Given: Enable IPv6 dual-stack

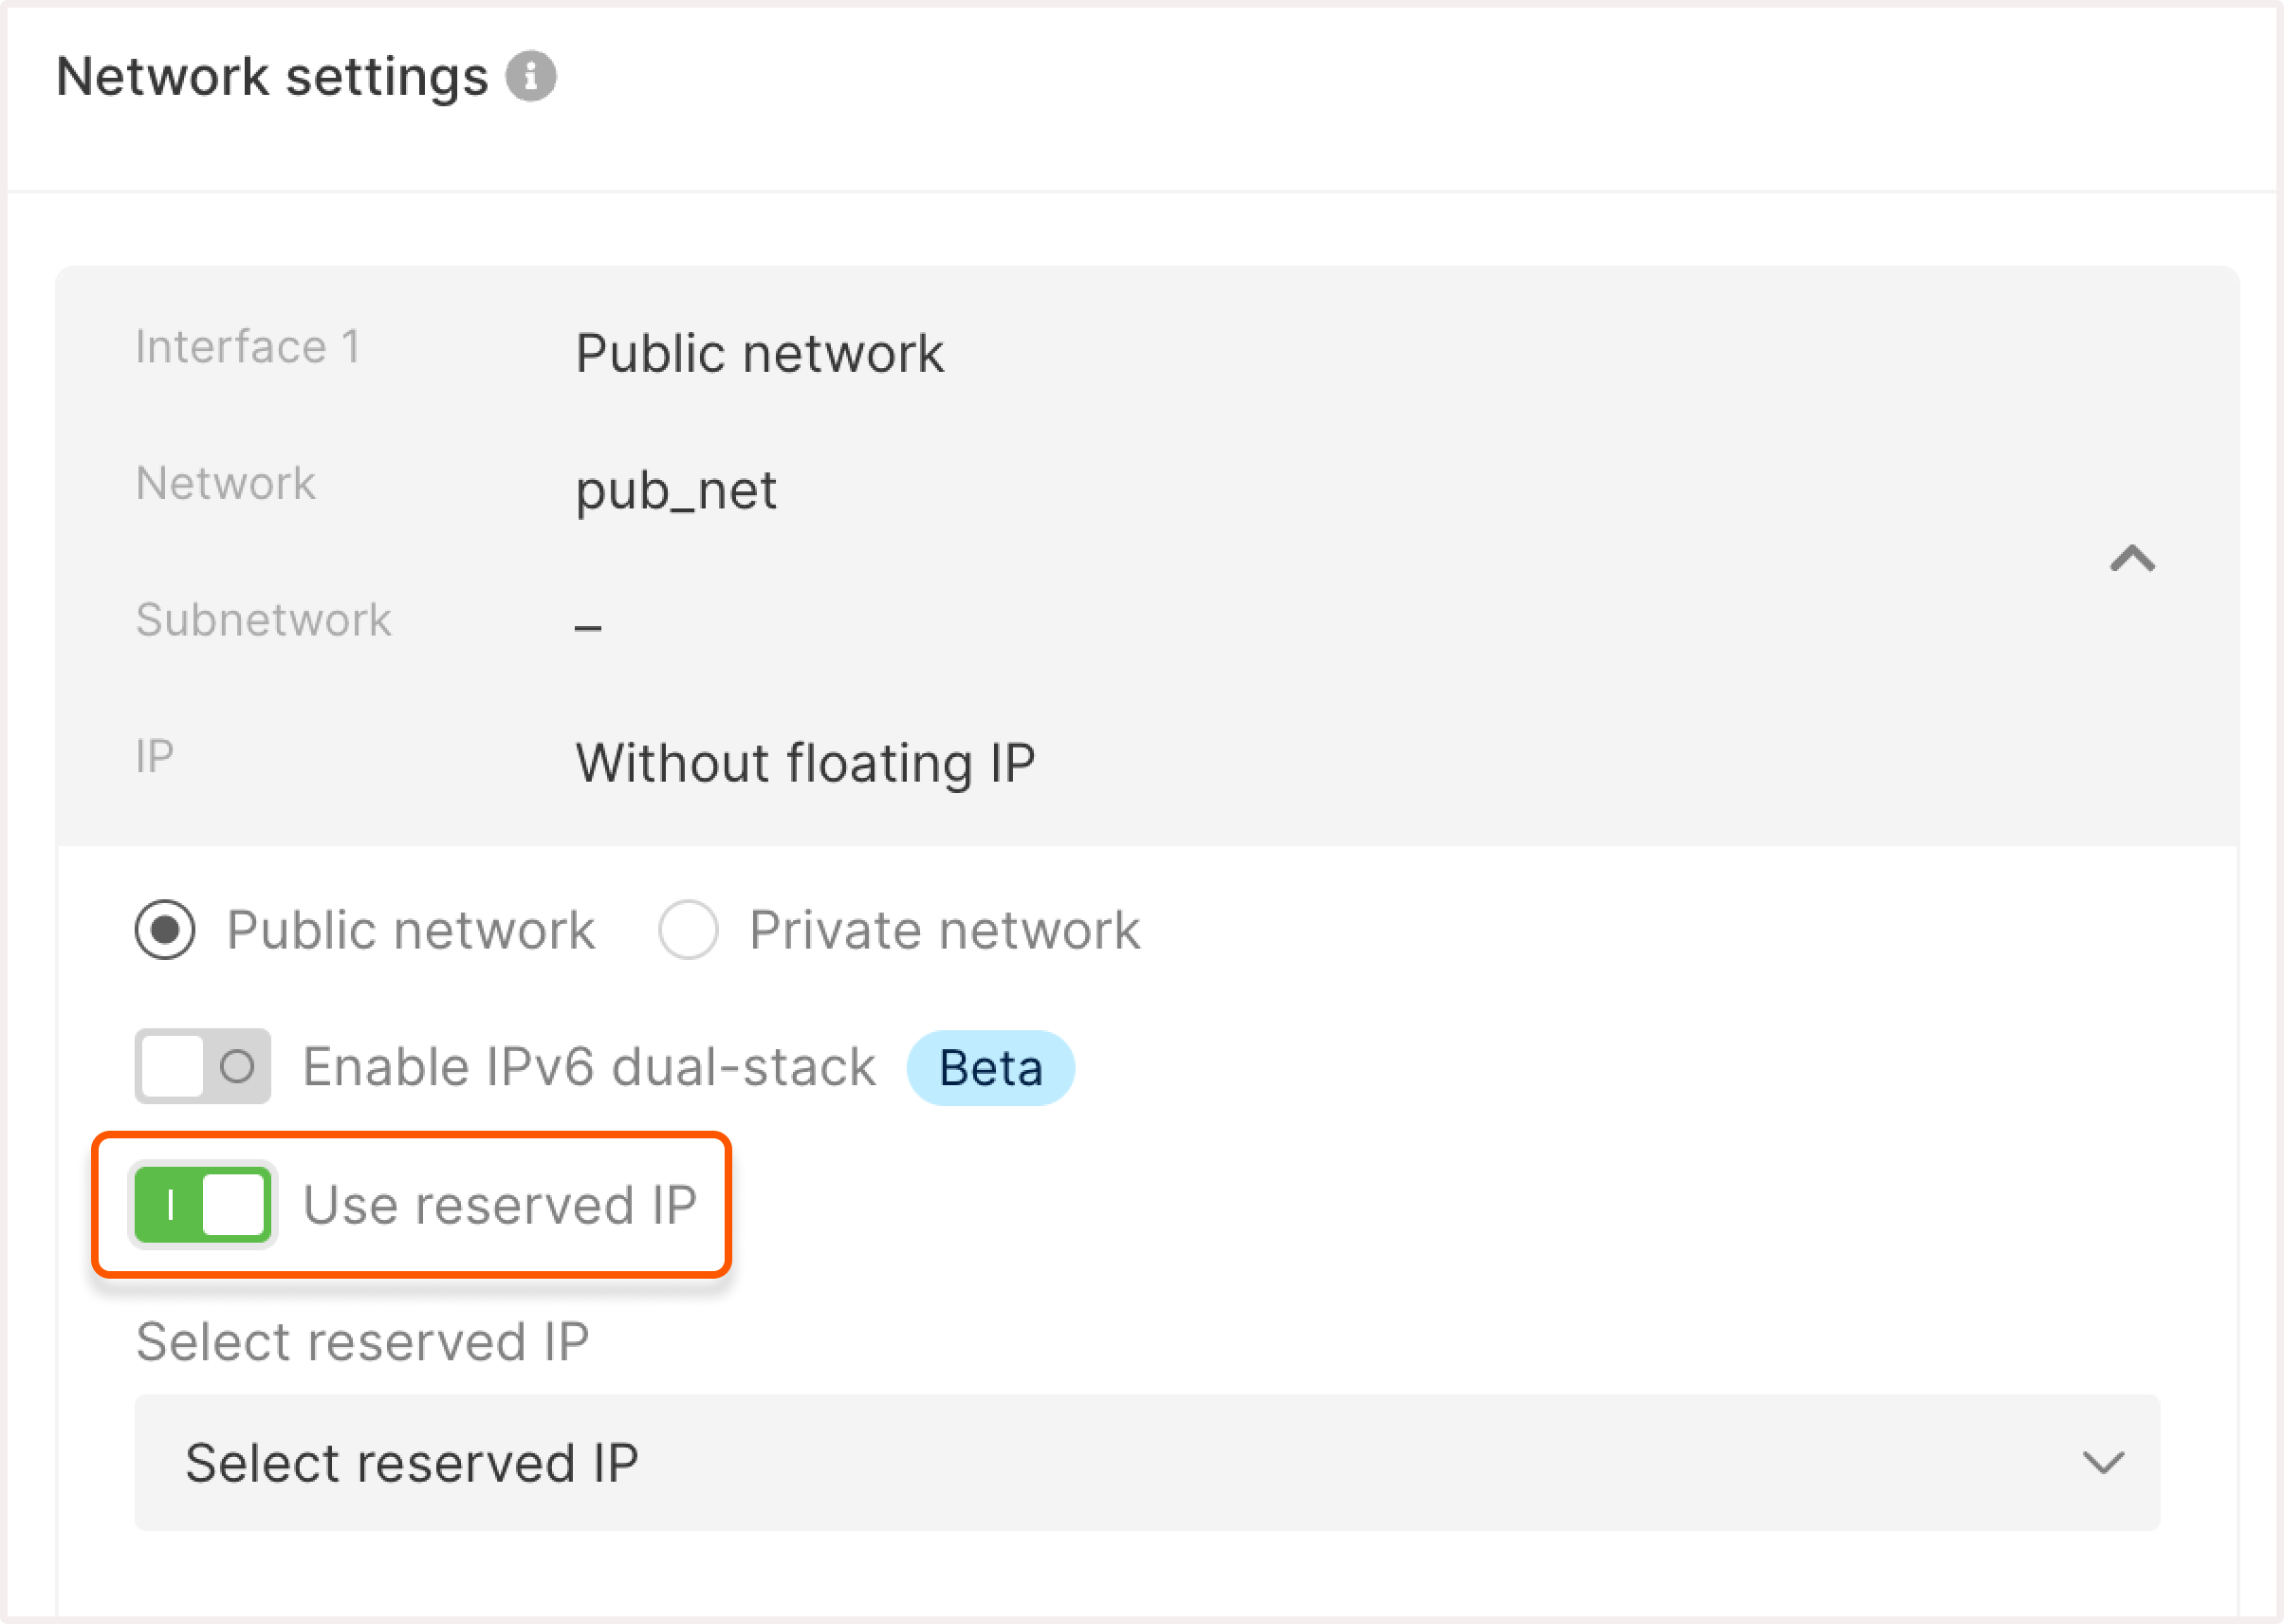Looking at the screenshot, I should click(x=202, y=1065).
